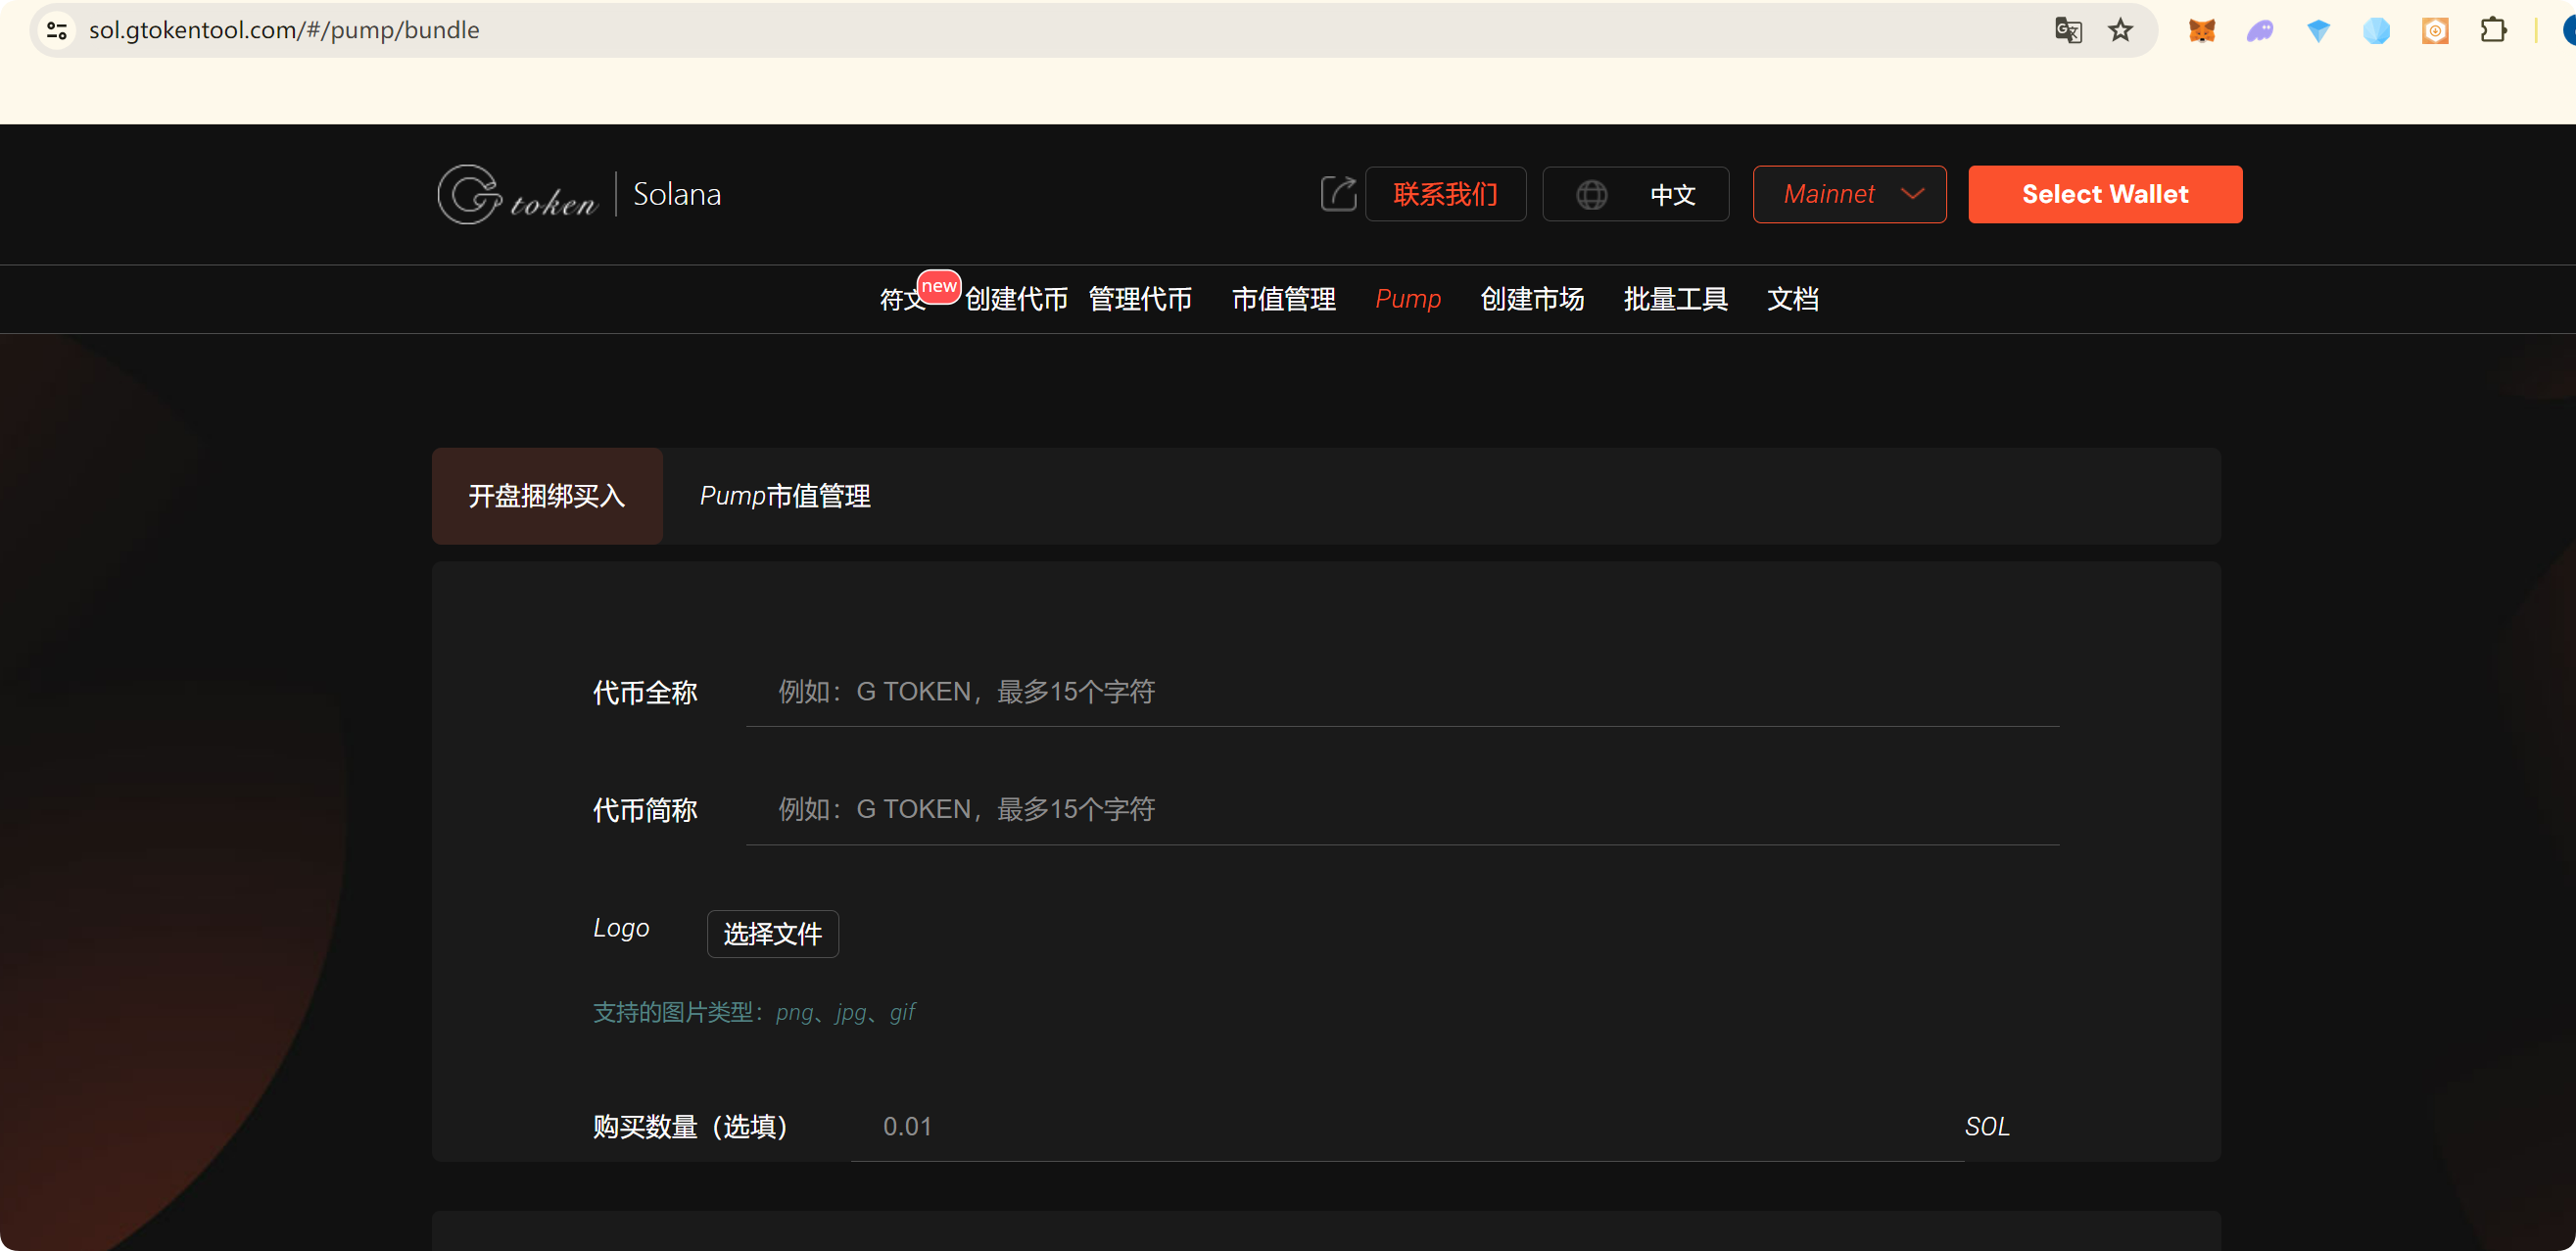2576x1251 pixels.
Task: Open the orange square extension icon
Action: tap(2435, 31)
